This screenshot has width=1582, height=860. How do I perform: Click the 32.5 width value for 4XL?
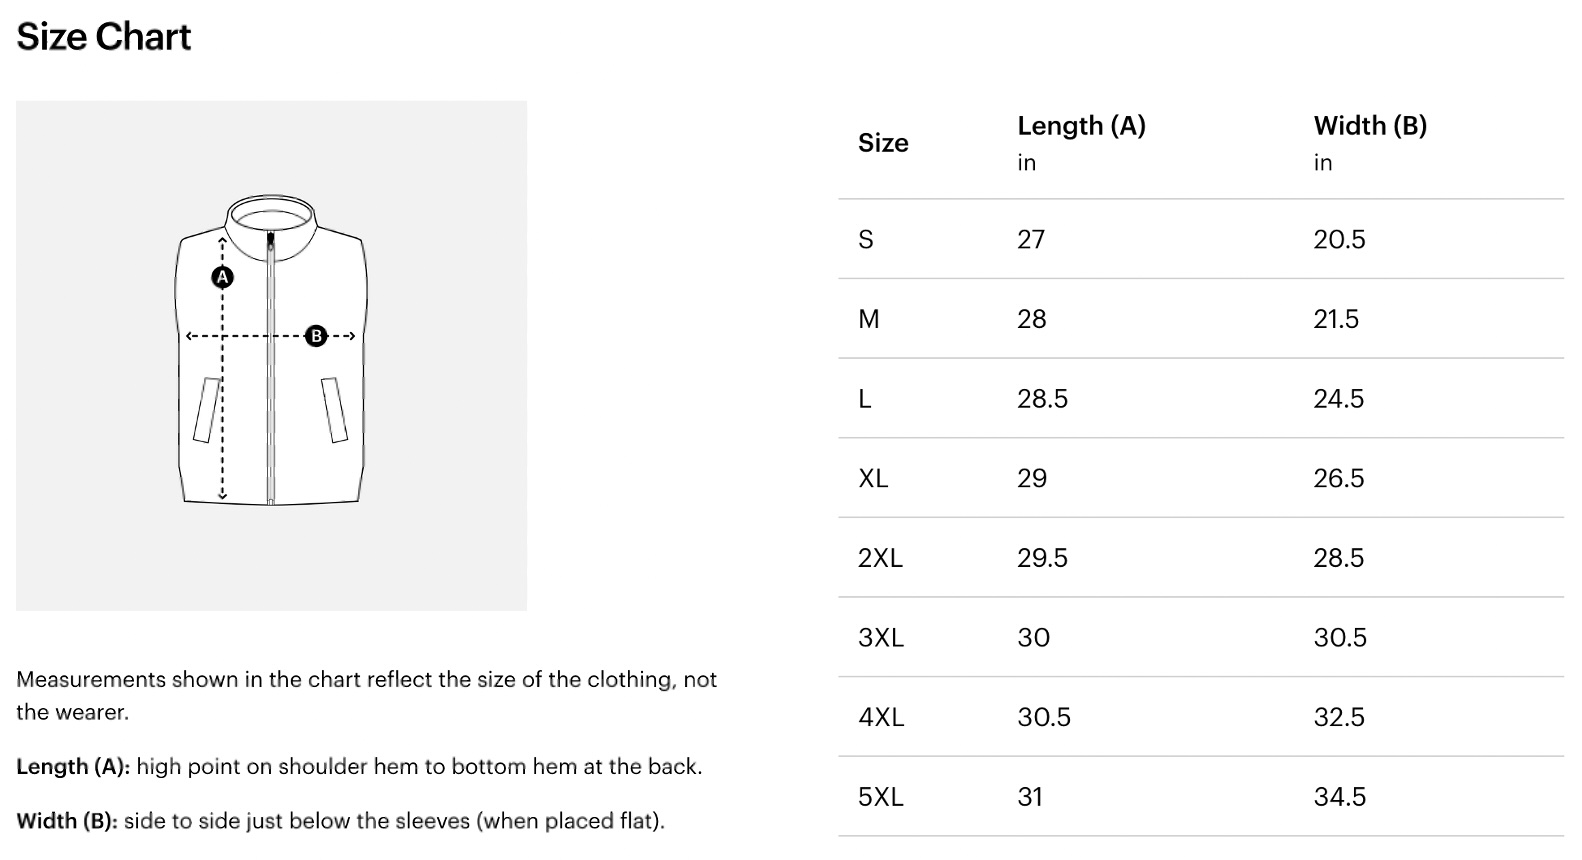1339,717
